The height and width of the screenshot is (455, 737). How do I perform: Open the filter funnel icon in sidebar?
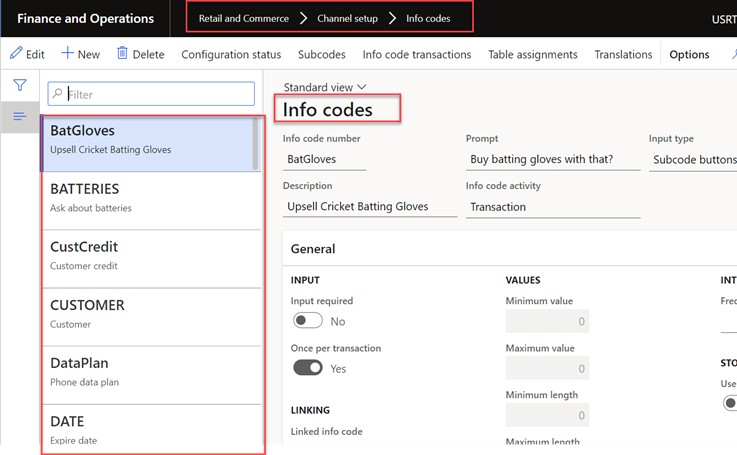(x=20, y=85)
